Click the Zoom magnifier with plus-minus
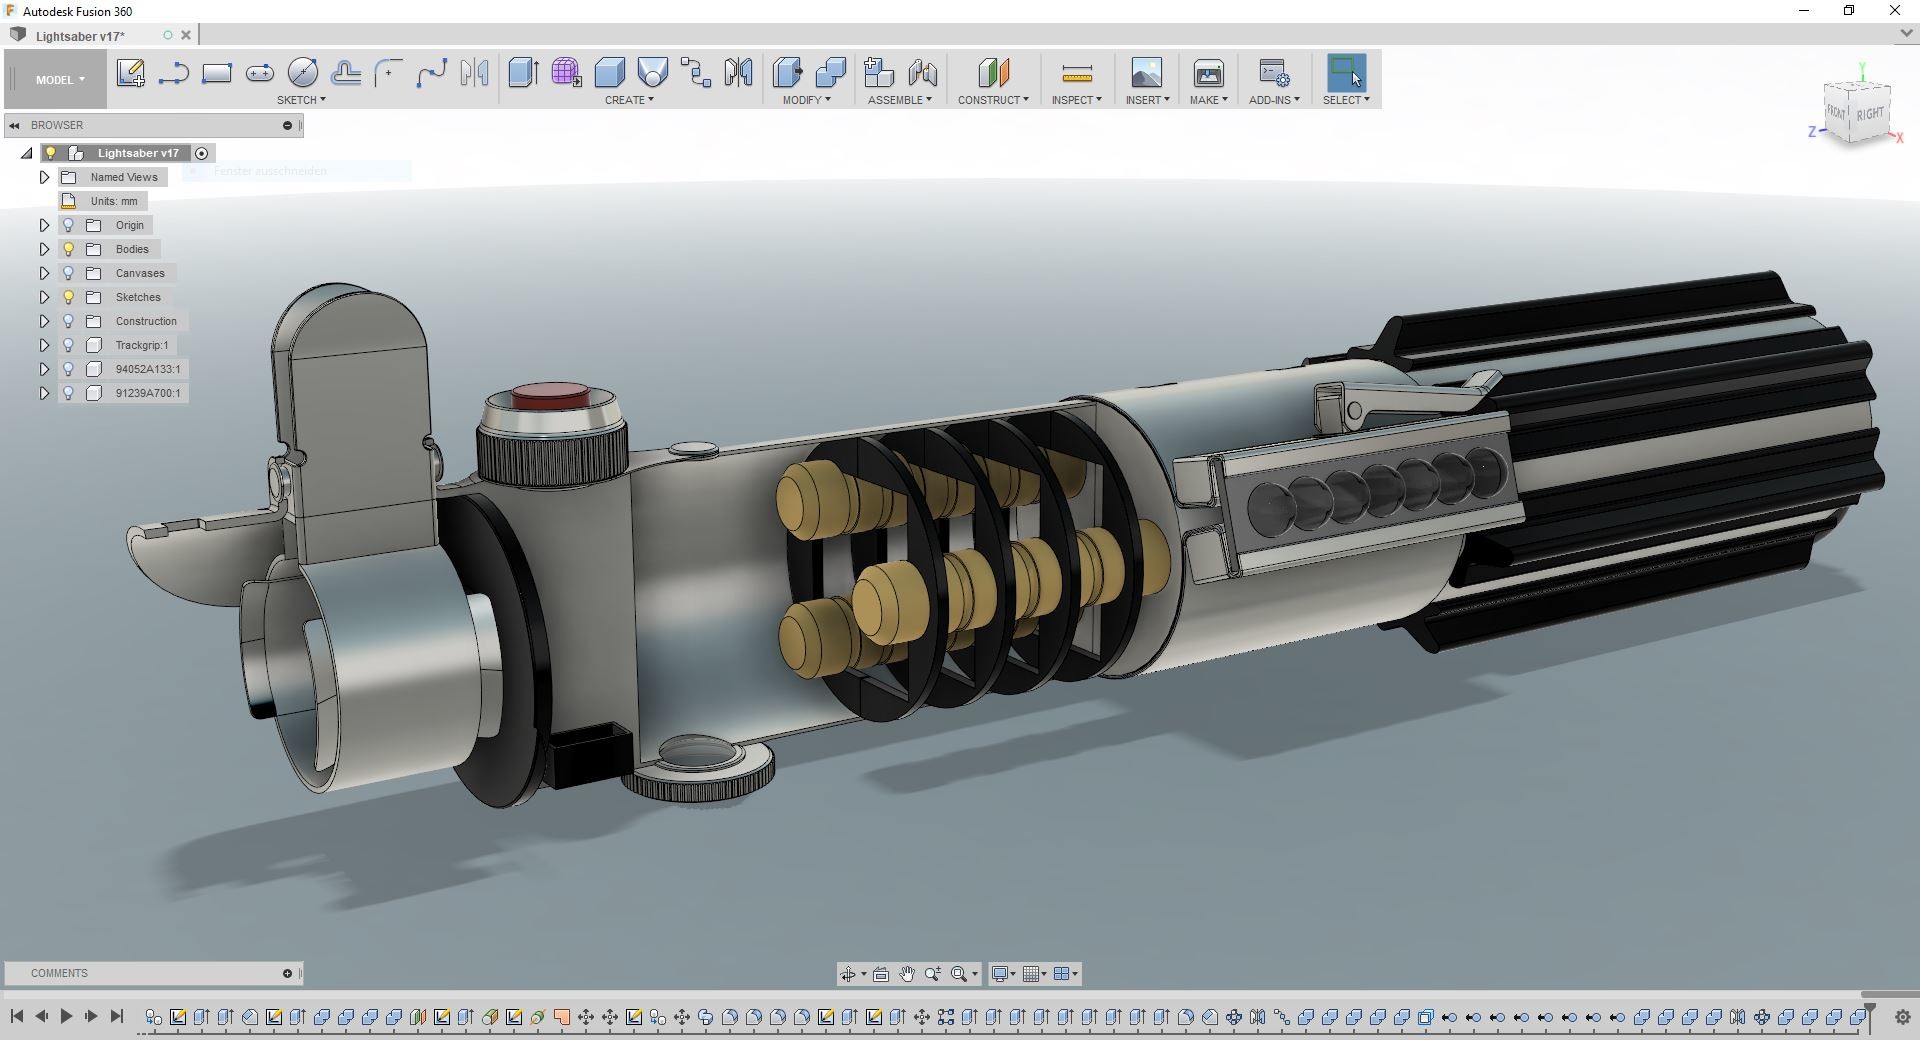 coord(933,974)
